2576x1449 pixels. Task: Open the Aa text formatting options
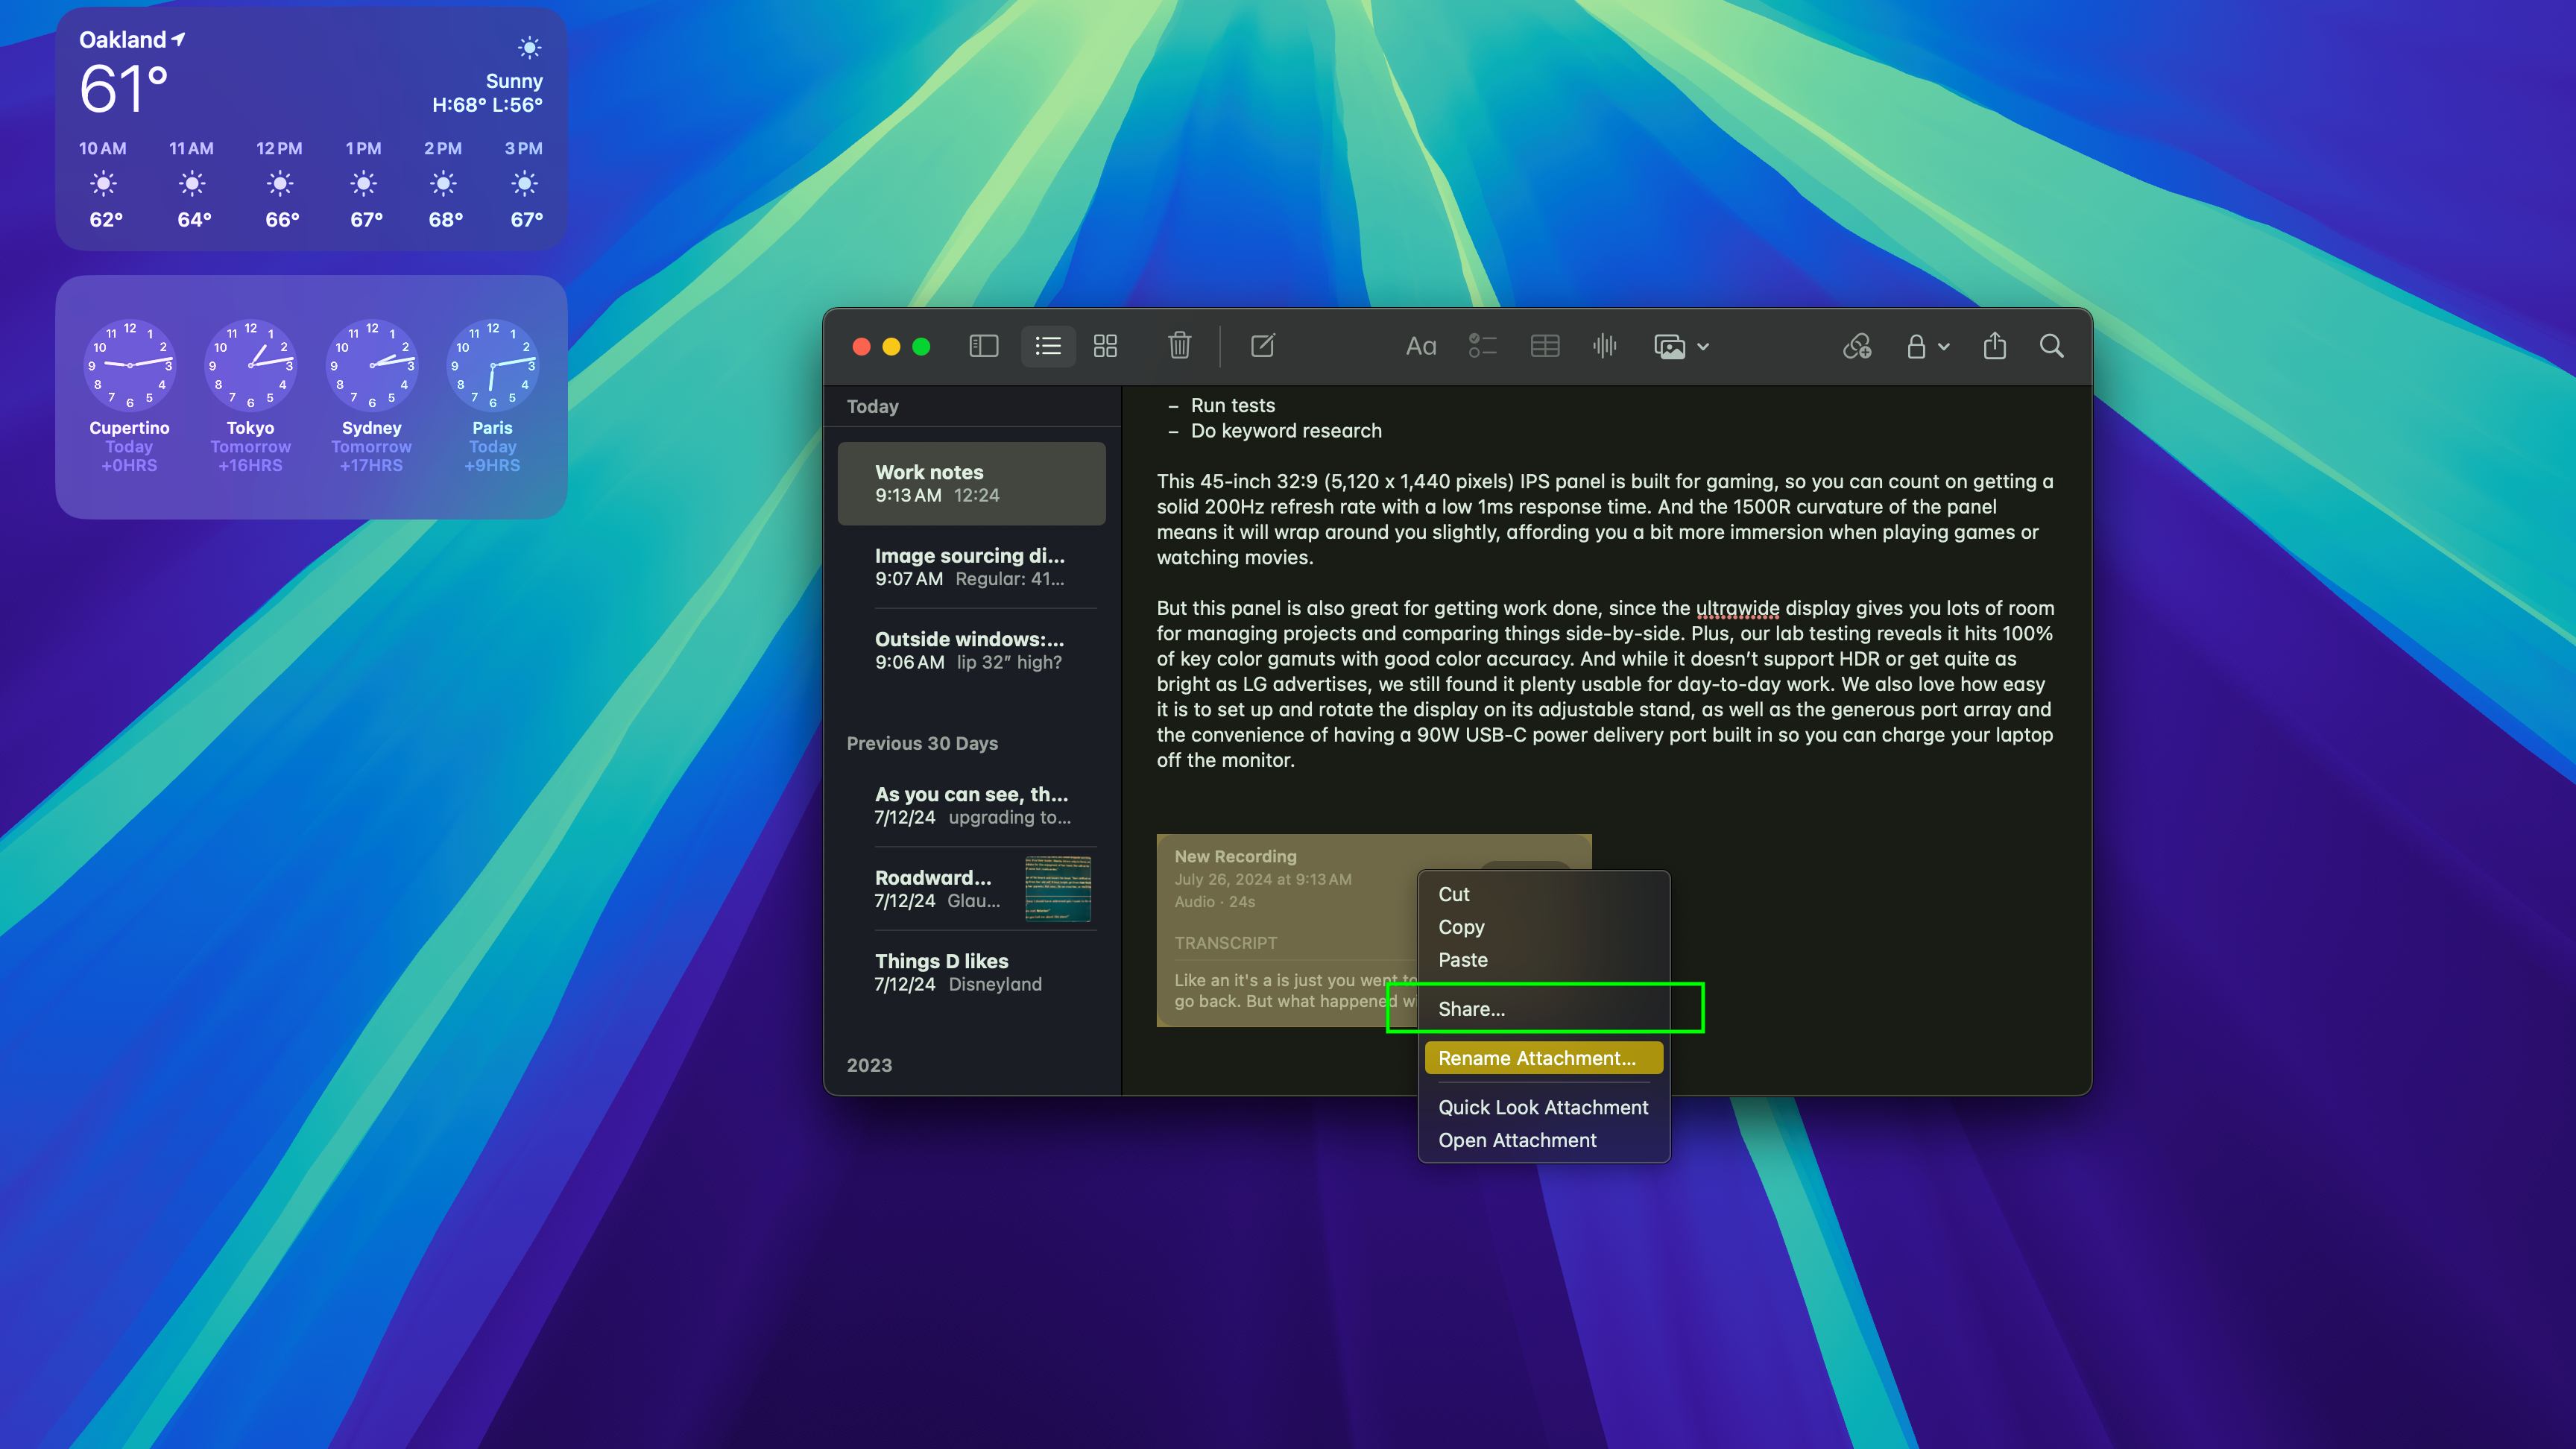coord(1420,346)
